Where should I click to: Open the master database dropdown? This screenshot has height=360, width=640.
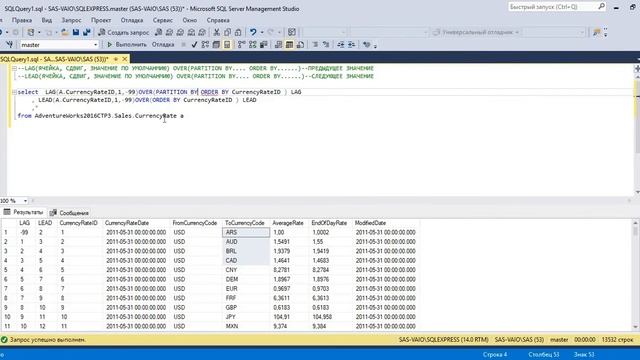point(96,45)
